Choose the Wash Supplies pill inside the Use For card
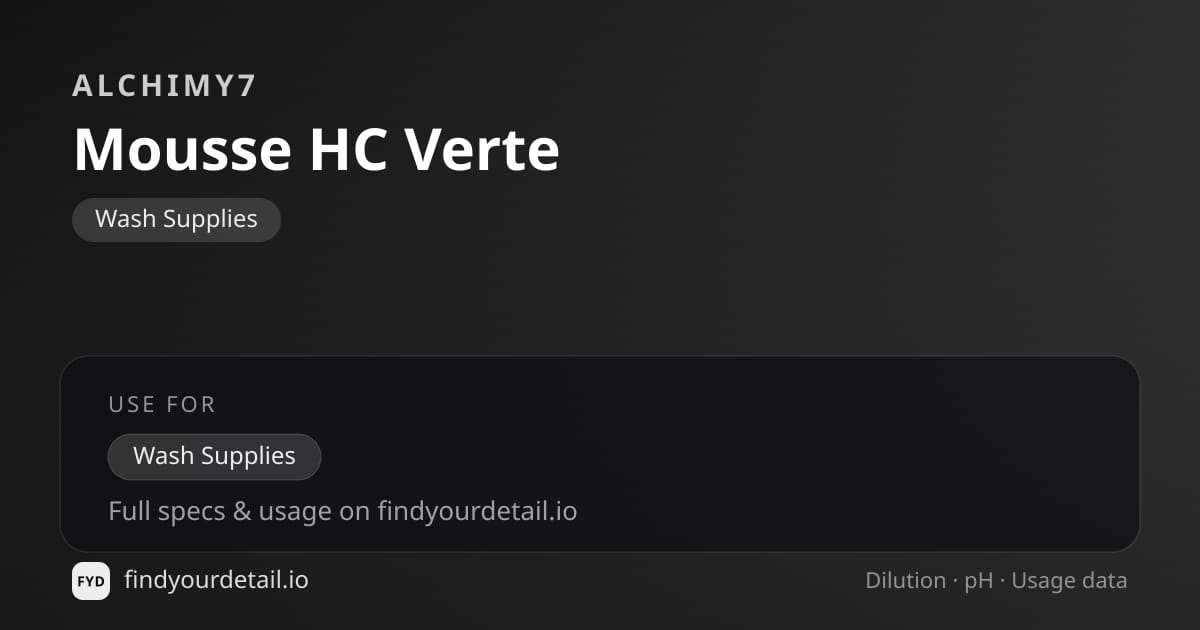 [x=214, y=456]
